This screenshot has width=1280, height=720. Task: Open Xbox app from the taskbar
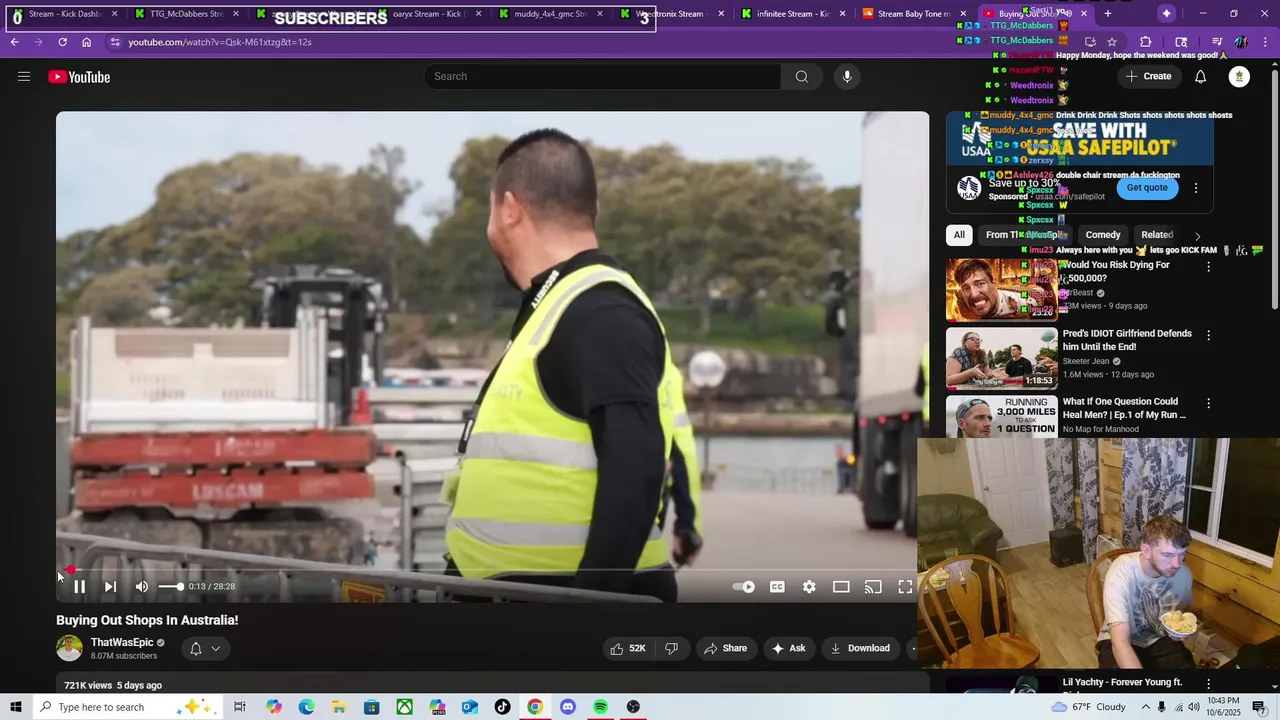[404, 707]
